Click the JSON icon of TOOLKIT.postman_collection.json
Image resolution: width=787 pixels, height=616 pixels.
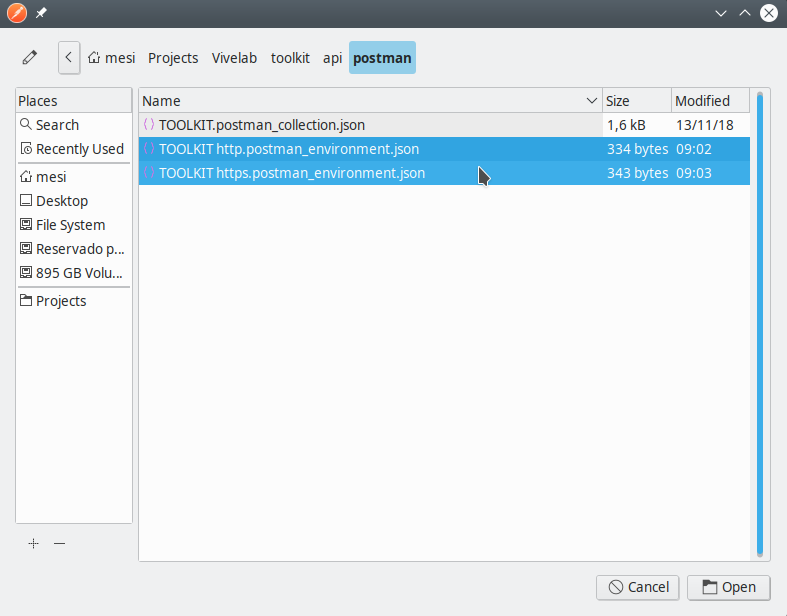point(149,124)
